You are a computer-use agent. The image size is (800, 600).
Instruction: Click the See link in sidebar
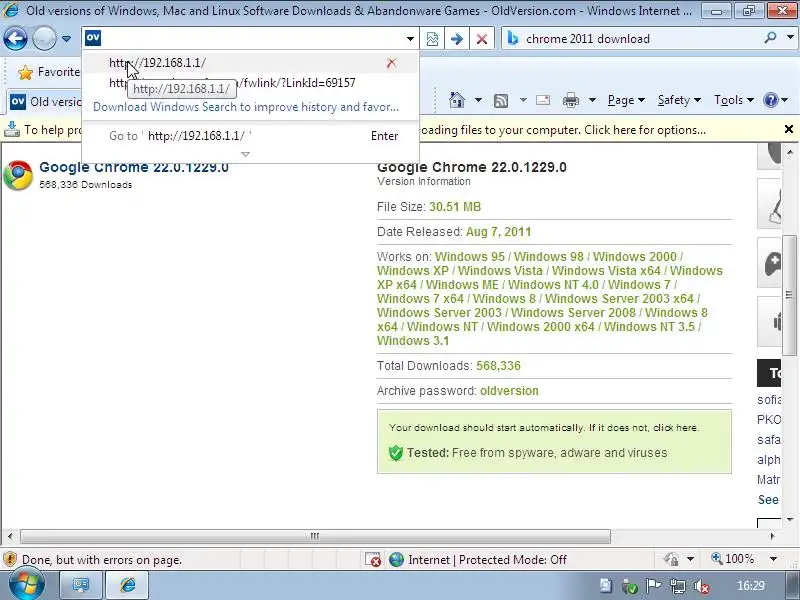coord(768,500)
